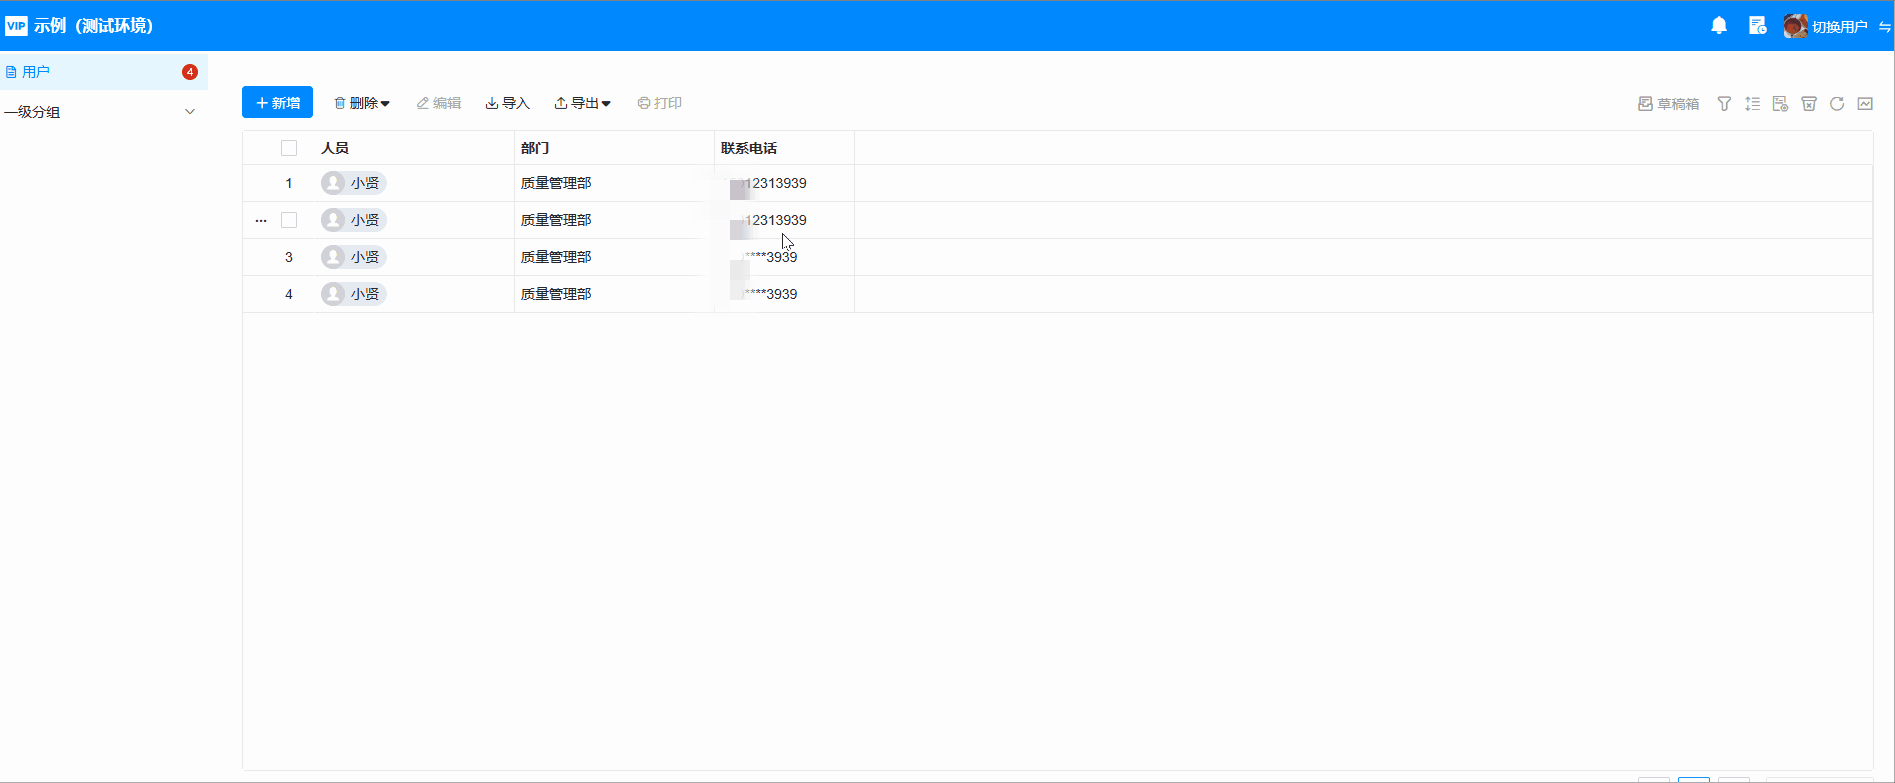
Task: Open the 草稿箱 drafts box
Action: pos(1668,104)
